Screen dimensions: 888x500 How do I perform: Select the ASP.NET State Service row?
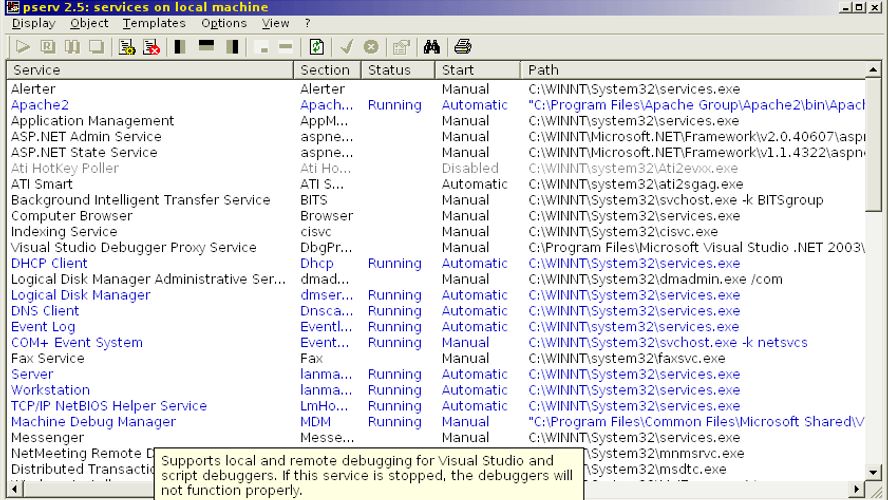(x=436, y=152)
